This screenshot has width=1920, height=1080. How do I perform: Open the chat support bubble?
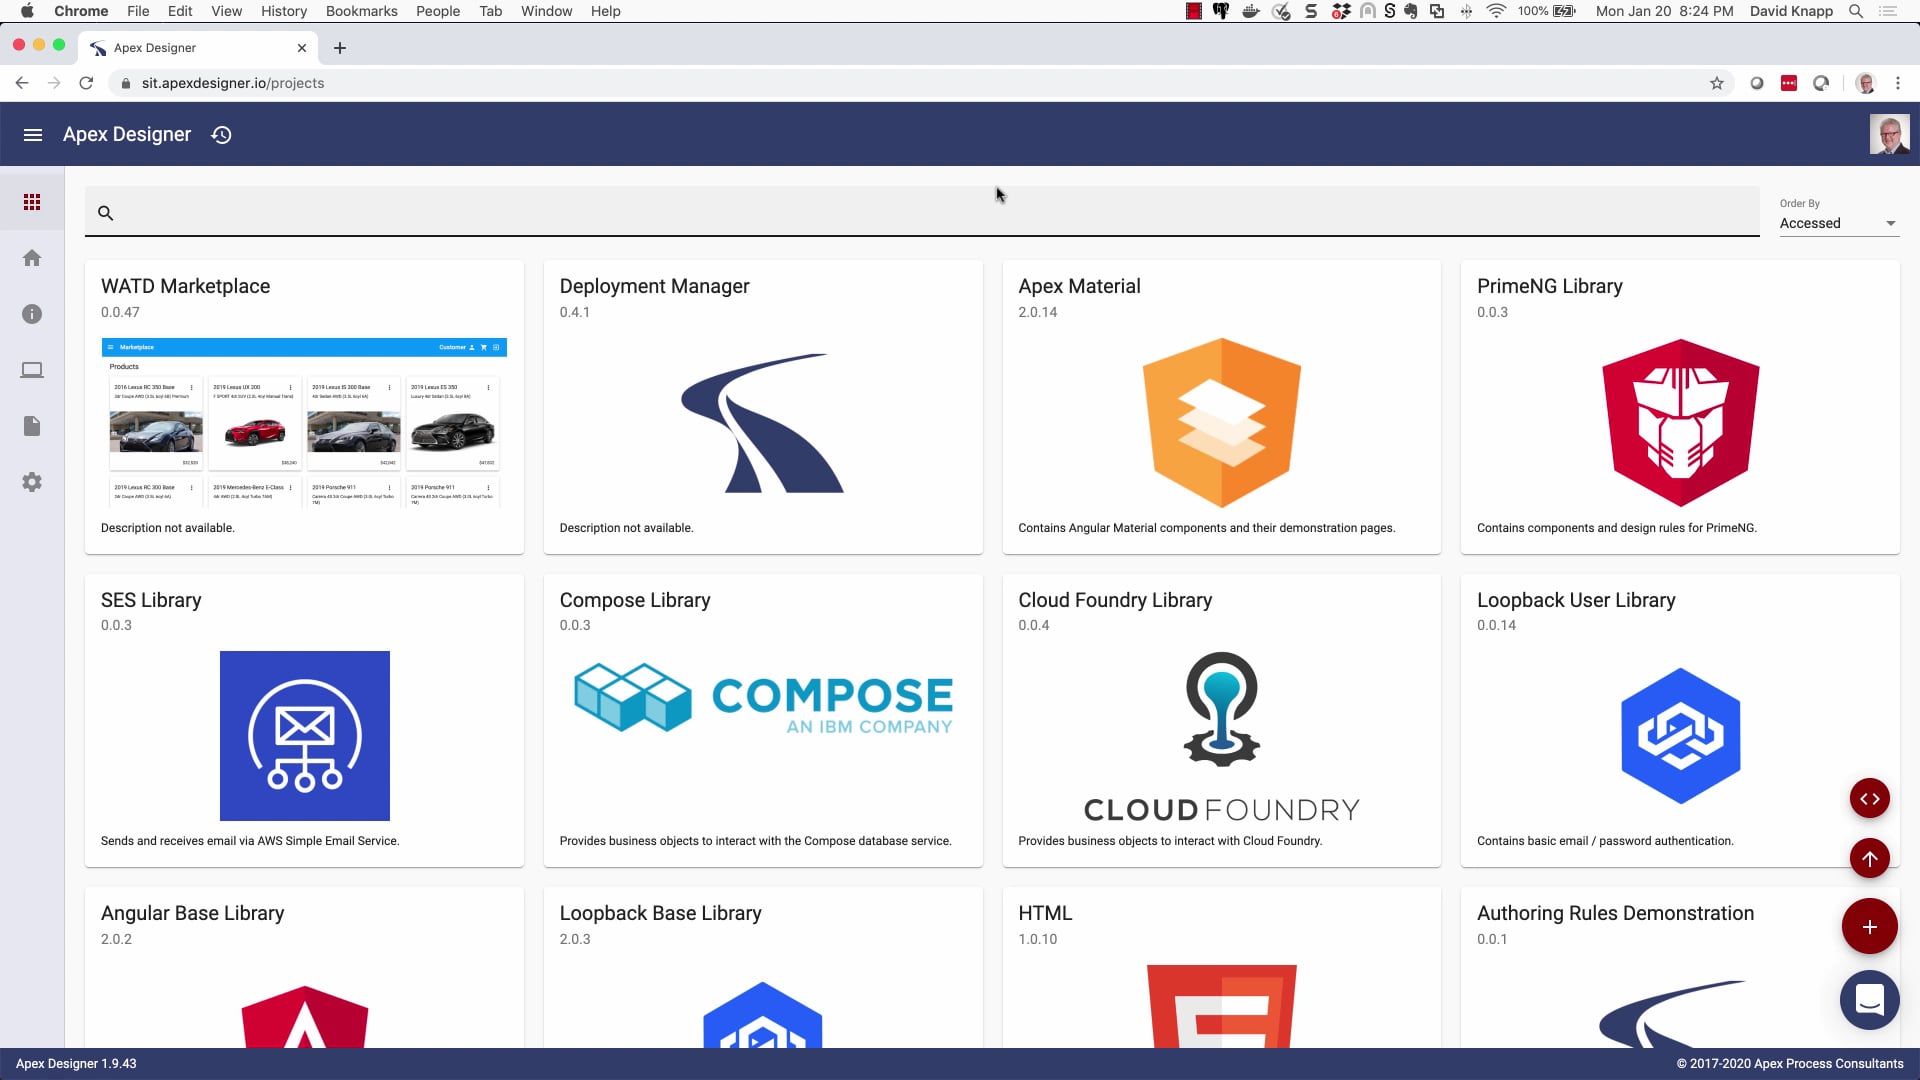[x=1869, y=999]
